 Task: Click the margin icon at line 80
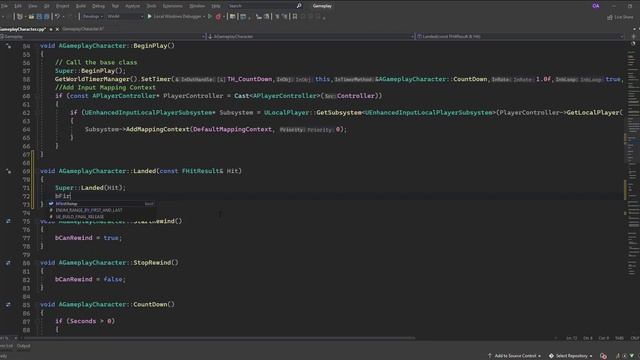pos(9,263)
